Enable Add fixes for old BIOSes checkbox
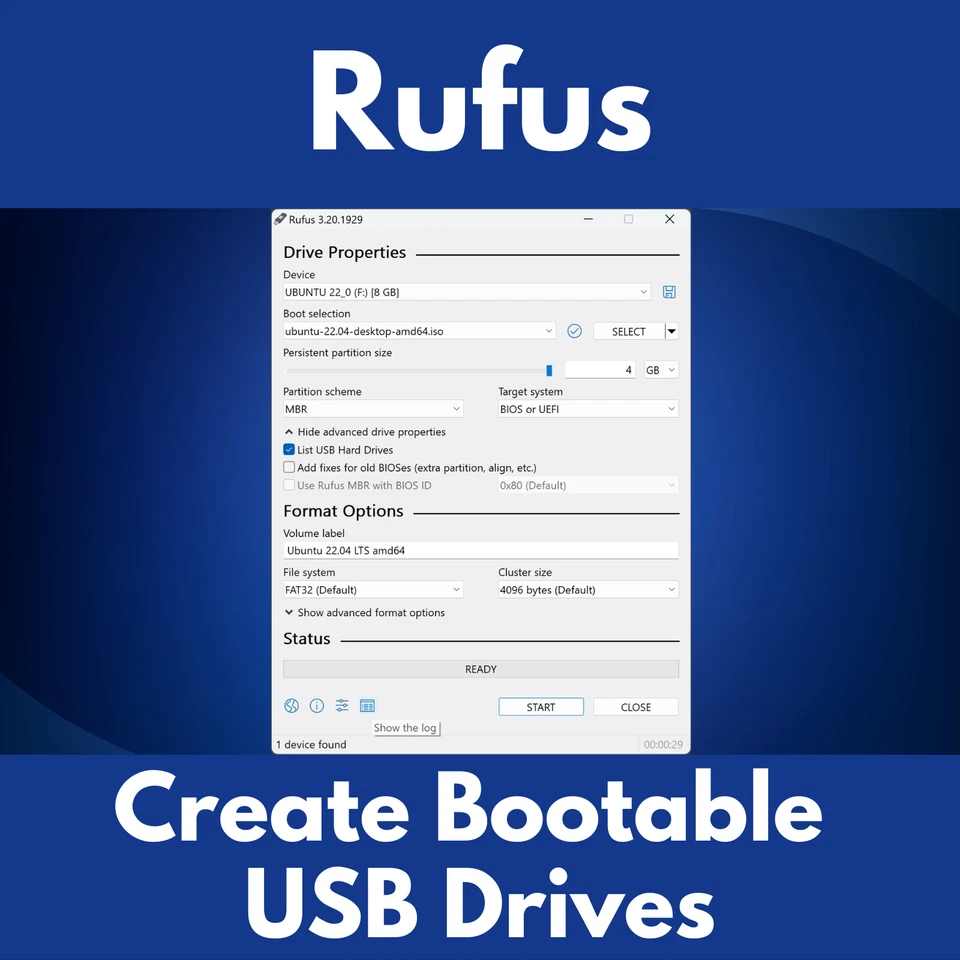Viewport: 960px width, 960px height. coord(289,467)
